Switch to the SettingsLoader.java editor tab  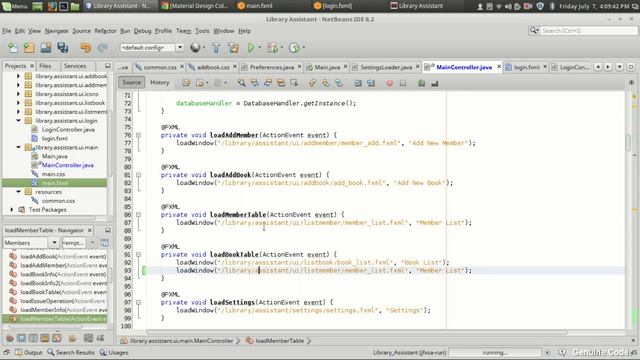click(x=386, y=67)
